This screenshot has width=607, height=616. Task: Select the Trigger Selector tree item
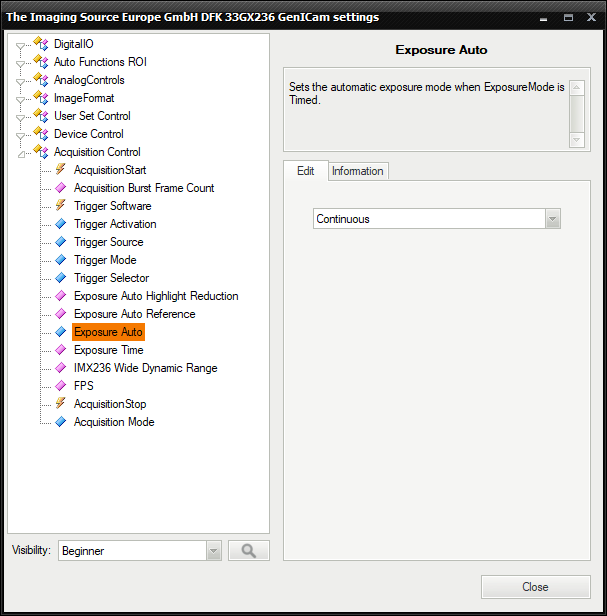(112, 278)
